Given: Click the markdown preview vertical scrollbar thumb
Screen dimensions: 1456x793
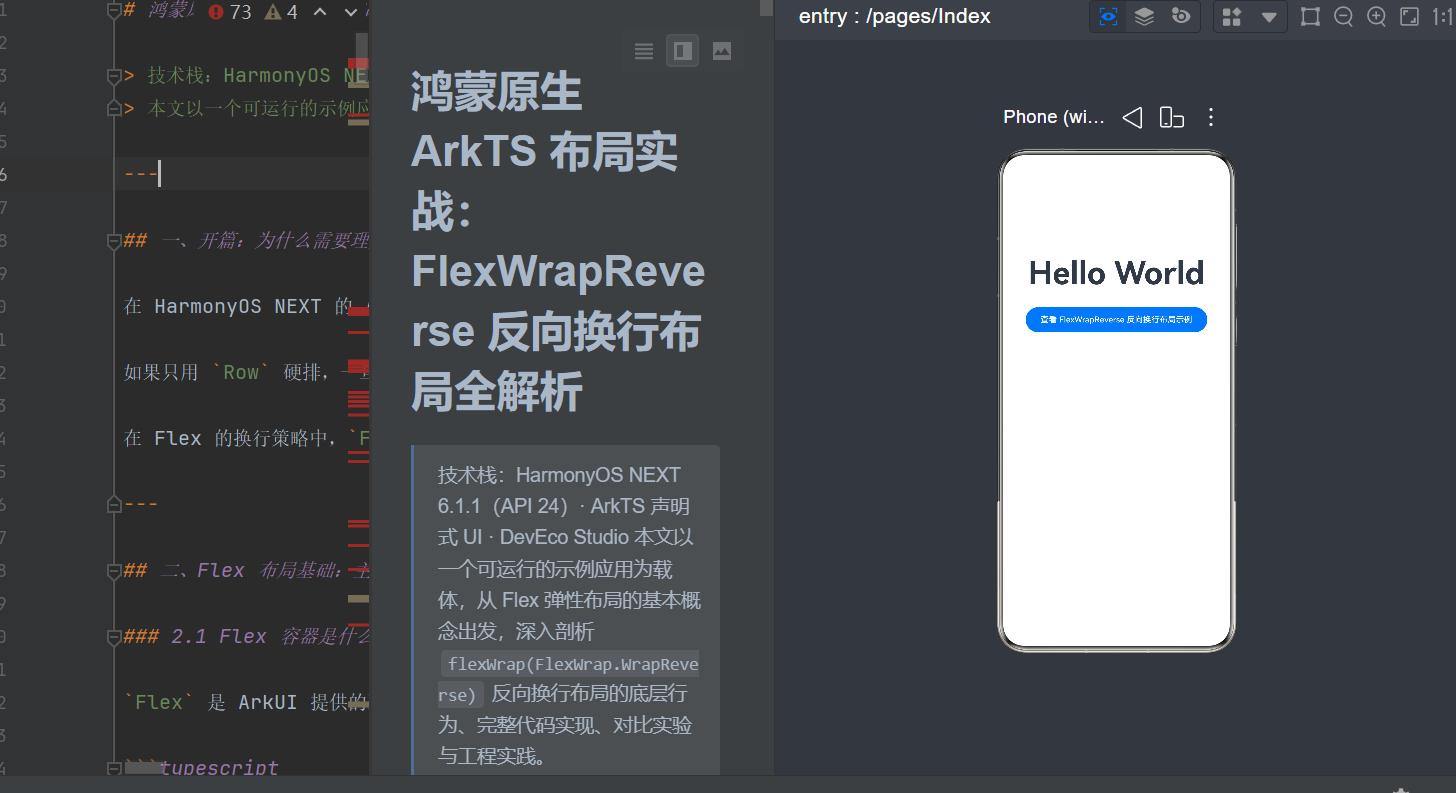Looking at the screenshot, I should click(x=766, y=8).
